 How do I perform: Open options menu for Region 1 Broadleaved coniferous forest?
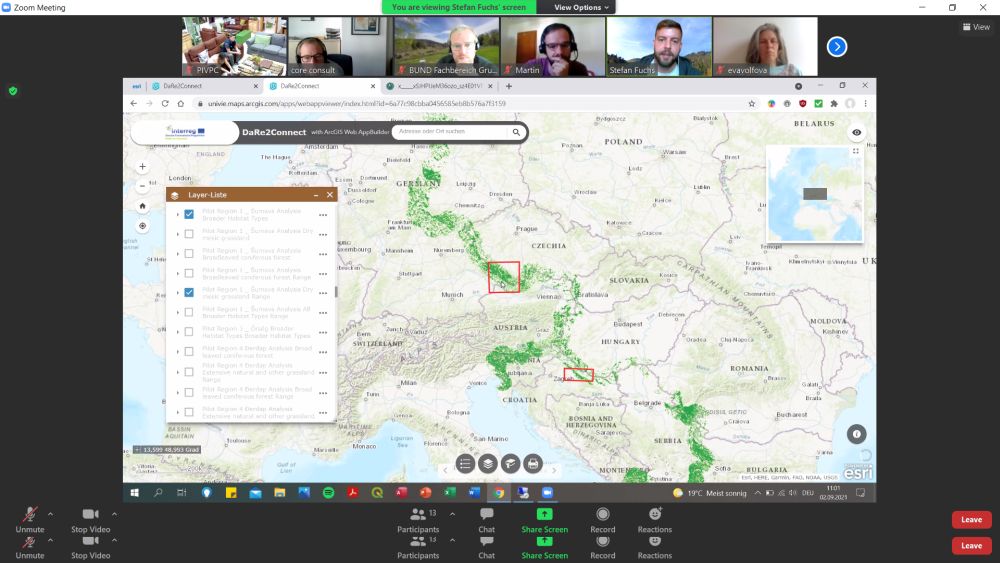point(323,254)
